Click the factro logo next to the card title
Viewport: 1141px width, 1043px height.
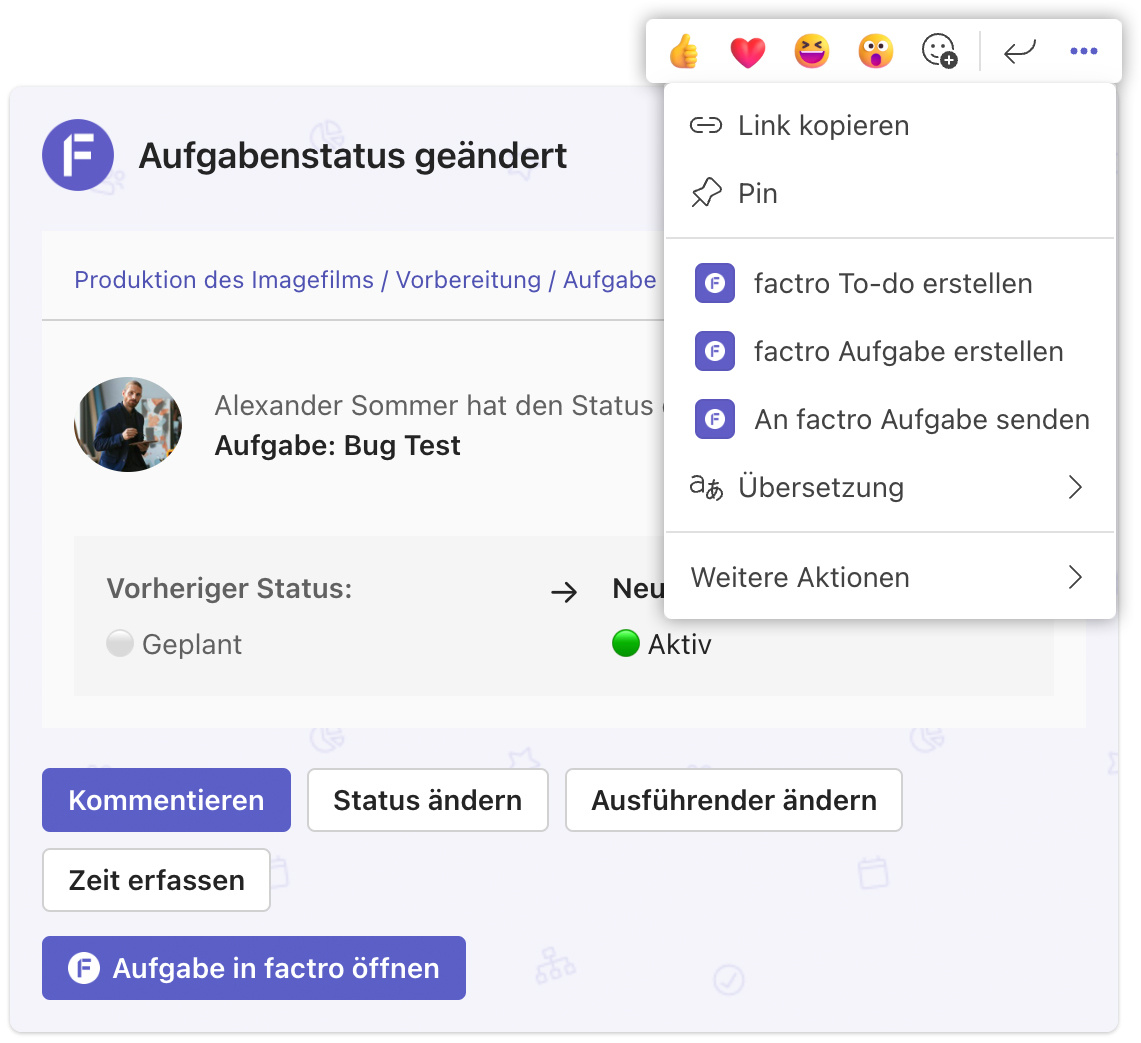(78, 155)
